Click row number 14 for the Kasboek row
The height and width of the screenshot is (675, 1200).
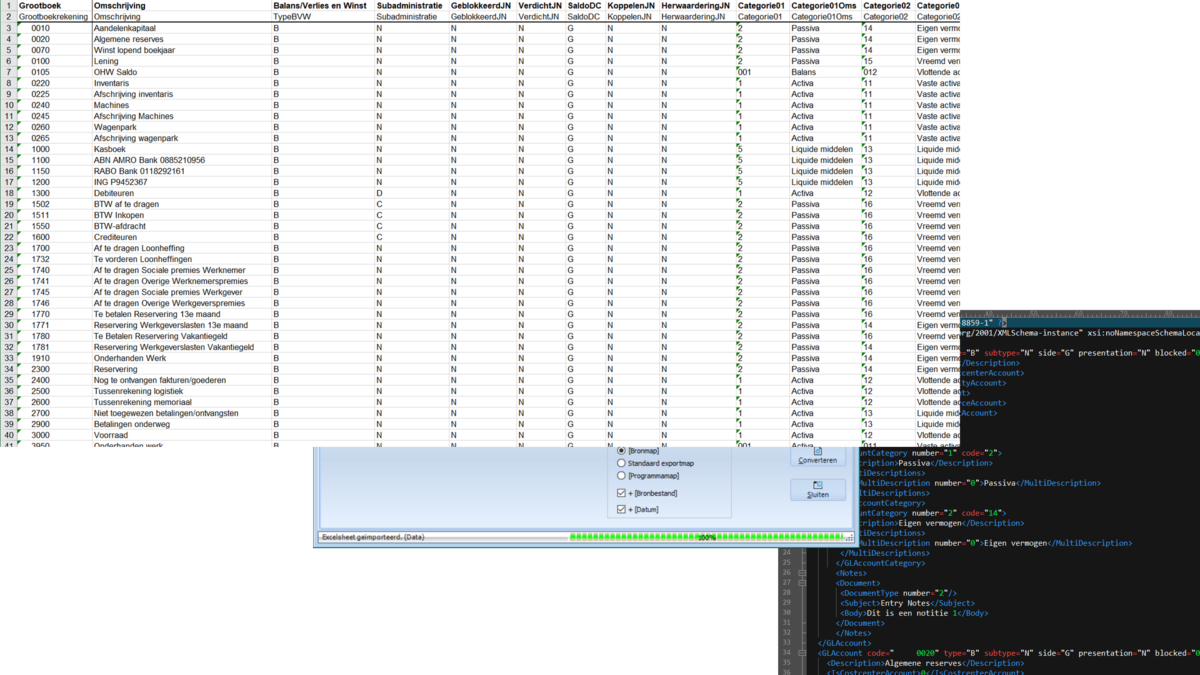(9, 148)
